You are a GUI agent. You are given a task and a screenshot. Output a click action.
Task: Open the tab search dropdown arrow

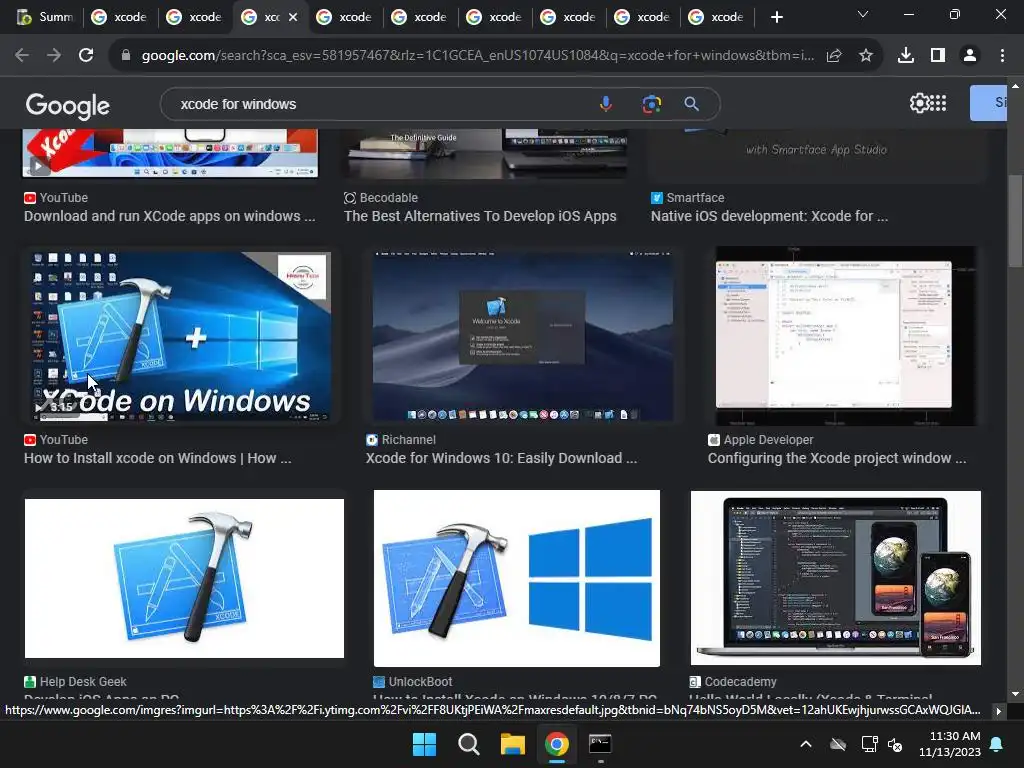(x=863, y=14)
